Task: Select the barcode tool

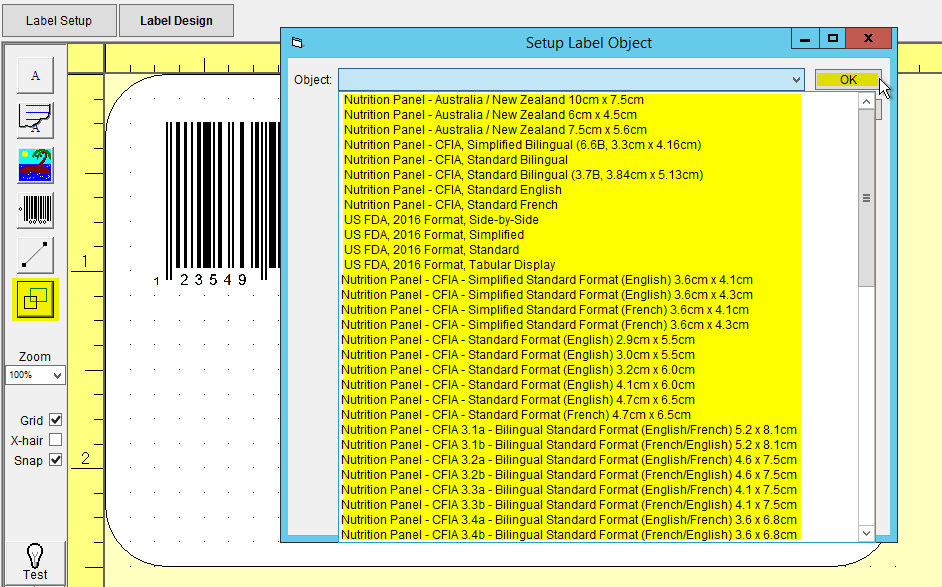Action: [x=35, y=210]
